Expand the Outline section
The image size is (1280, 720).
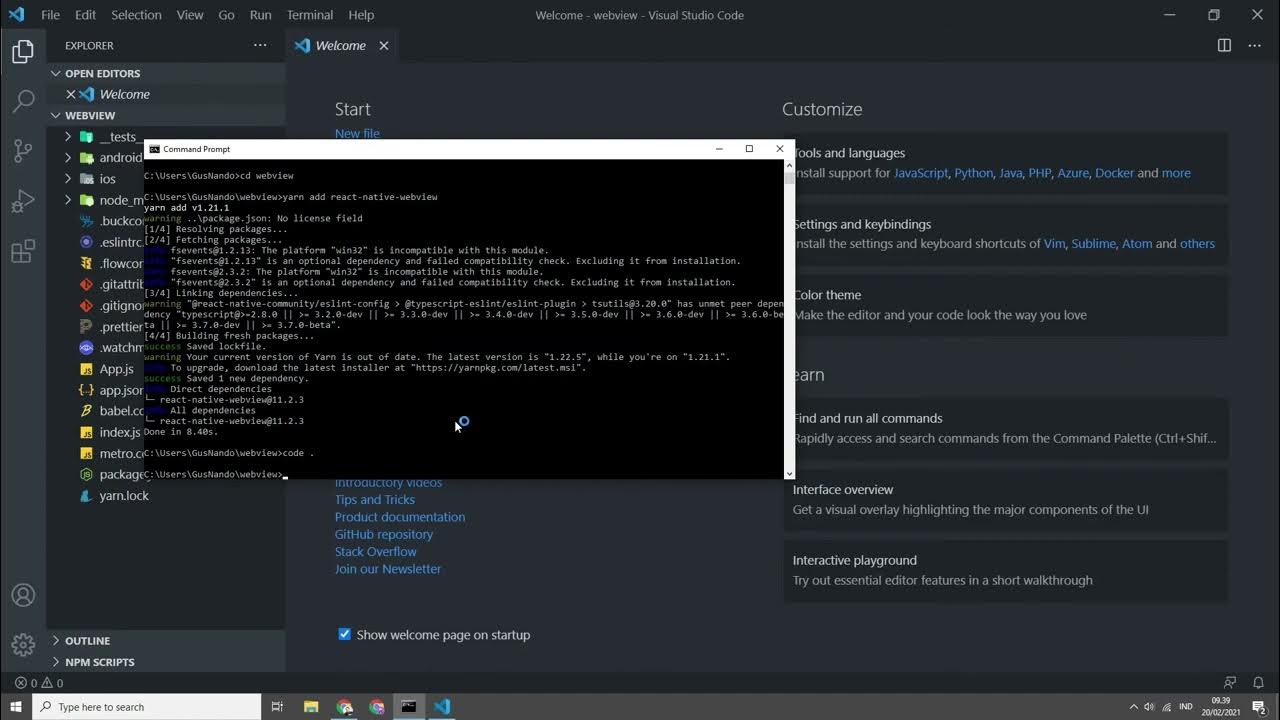coord(166,641)
